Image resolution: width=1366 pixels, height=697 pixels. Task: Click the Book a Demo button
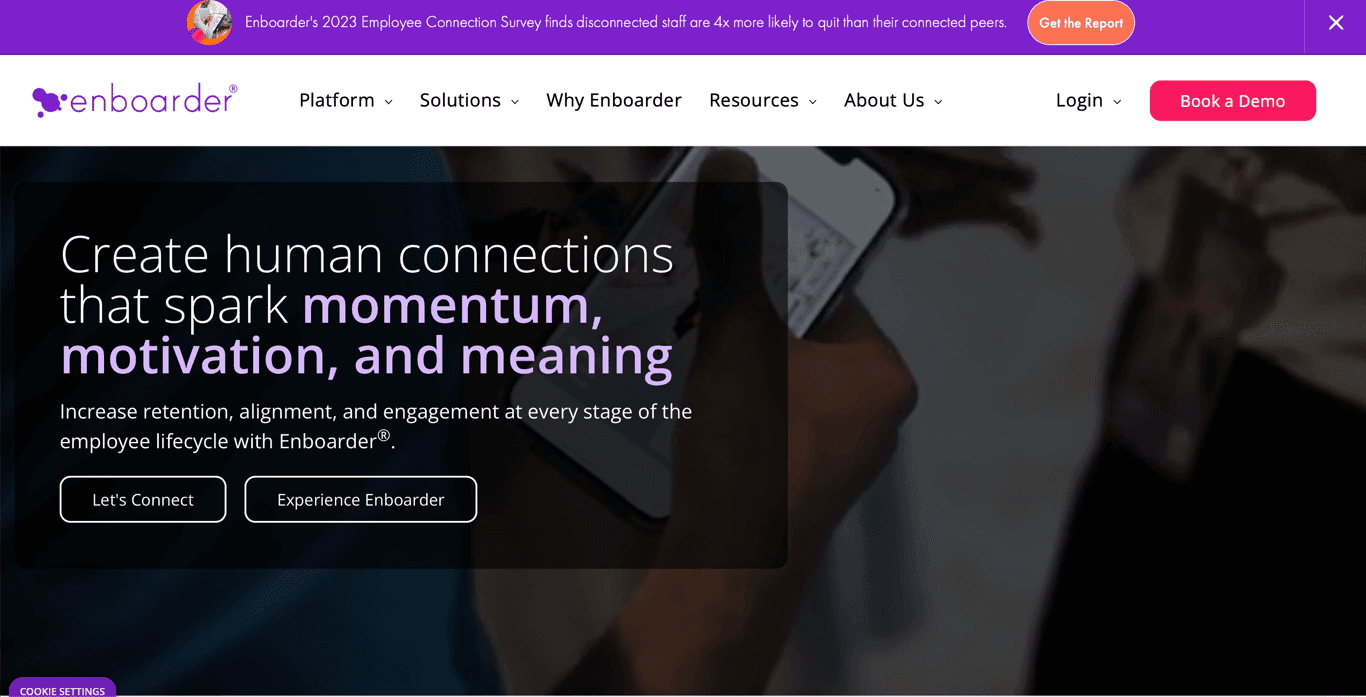(1232, 101)
